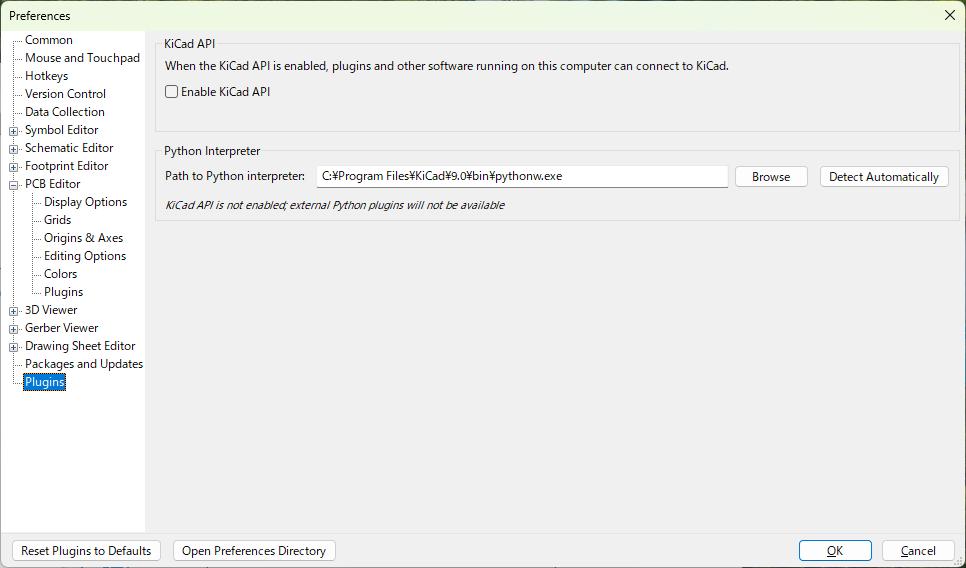Select Common in the preferences tree
Screen dimensions: 966x568
[x=49, y=40]
